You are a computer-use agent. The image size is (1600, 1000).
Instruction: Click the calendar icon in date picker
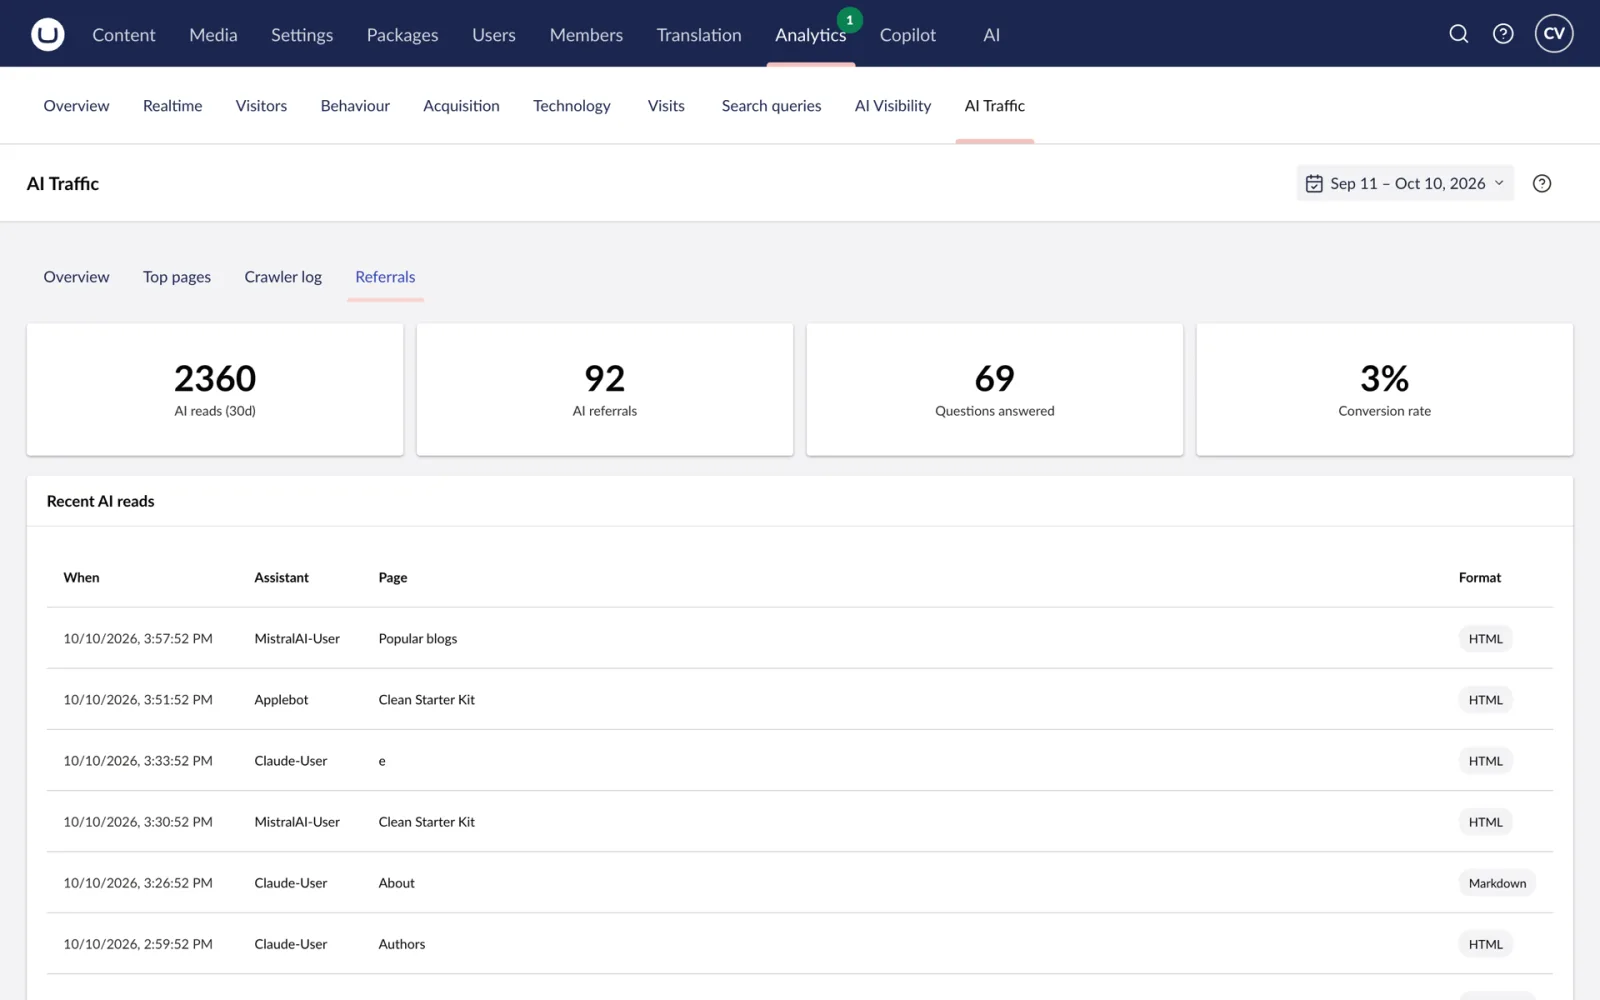click(x=1314, y=183)
